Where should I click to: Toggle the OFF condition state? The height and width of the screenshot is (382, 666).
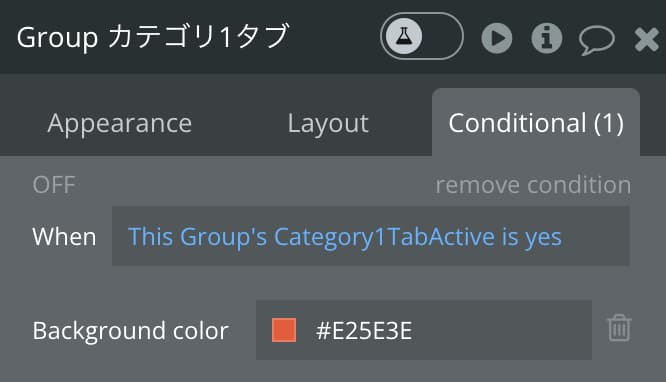(54, 185)
